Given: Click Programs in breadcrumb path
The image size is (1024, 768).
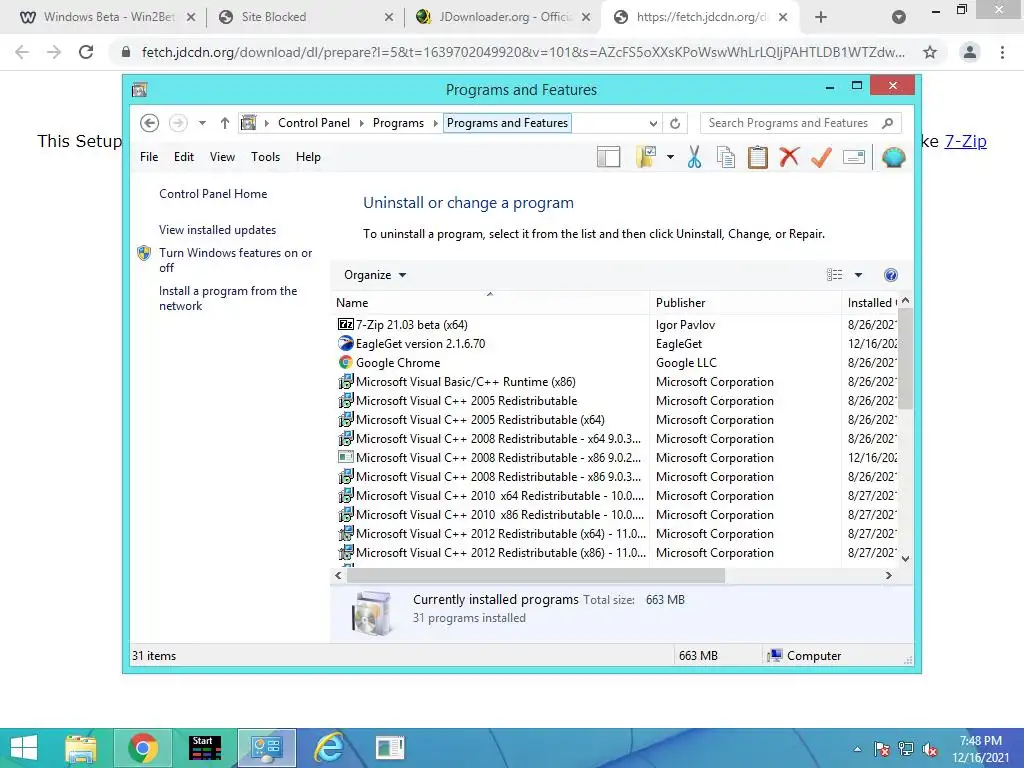Looking at the screenshot, I should (x=398, y=123).
